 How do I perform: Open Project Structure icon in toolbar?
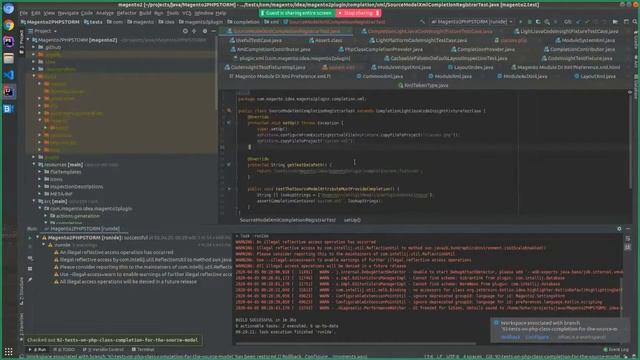626,22
